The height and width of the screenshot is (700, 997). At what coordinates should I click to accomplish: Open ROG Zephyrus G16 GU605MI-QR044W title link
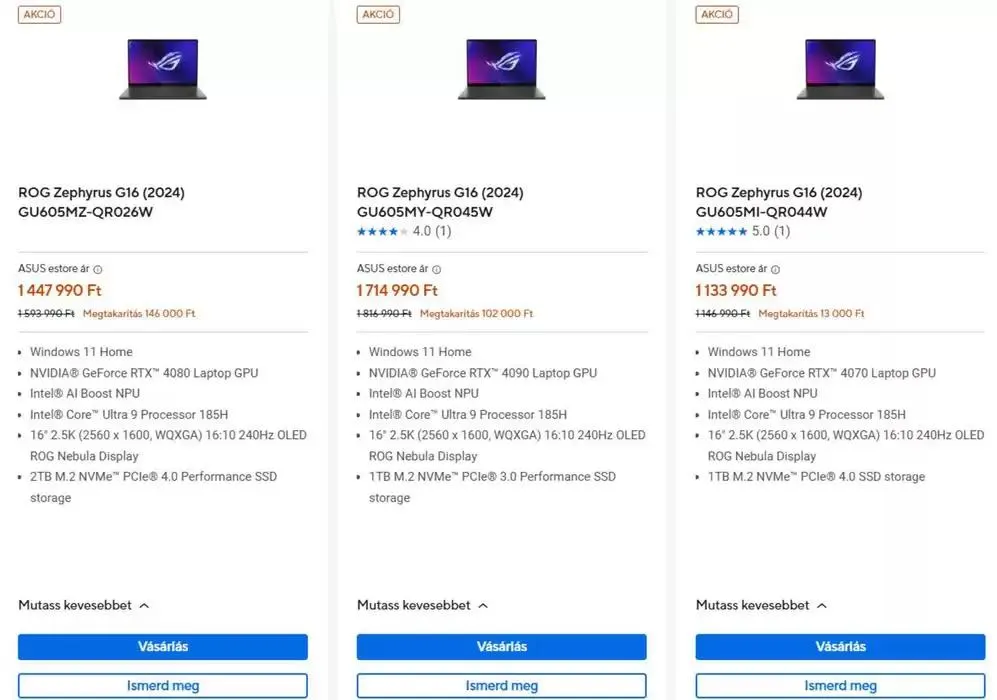tap(779, 202)
